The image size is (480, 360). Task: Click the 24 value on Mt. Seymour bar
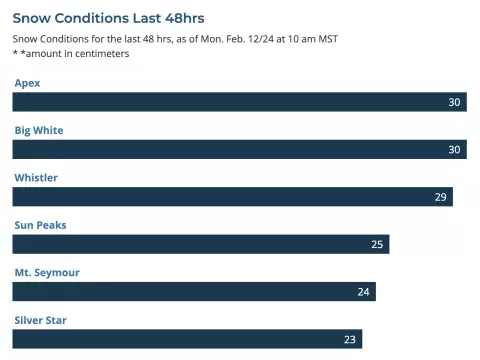click(363, 292)
